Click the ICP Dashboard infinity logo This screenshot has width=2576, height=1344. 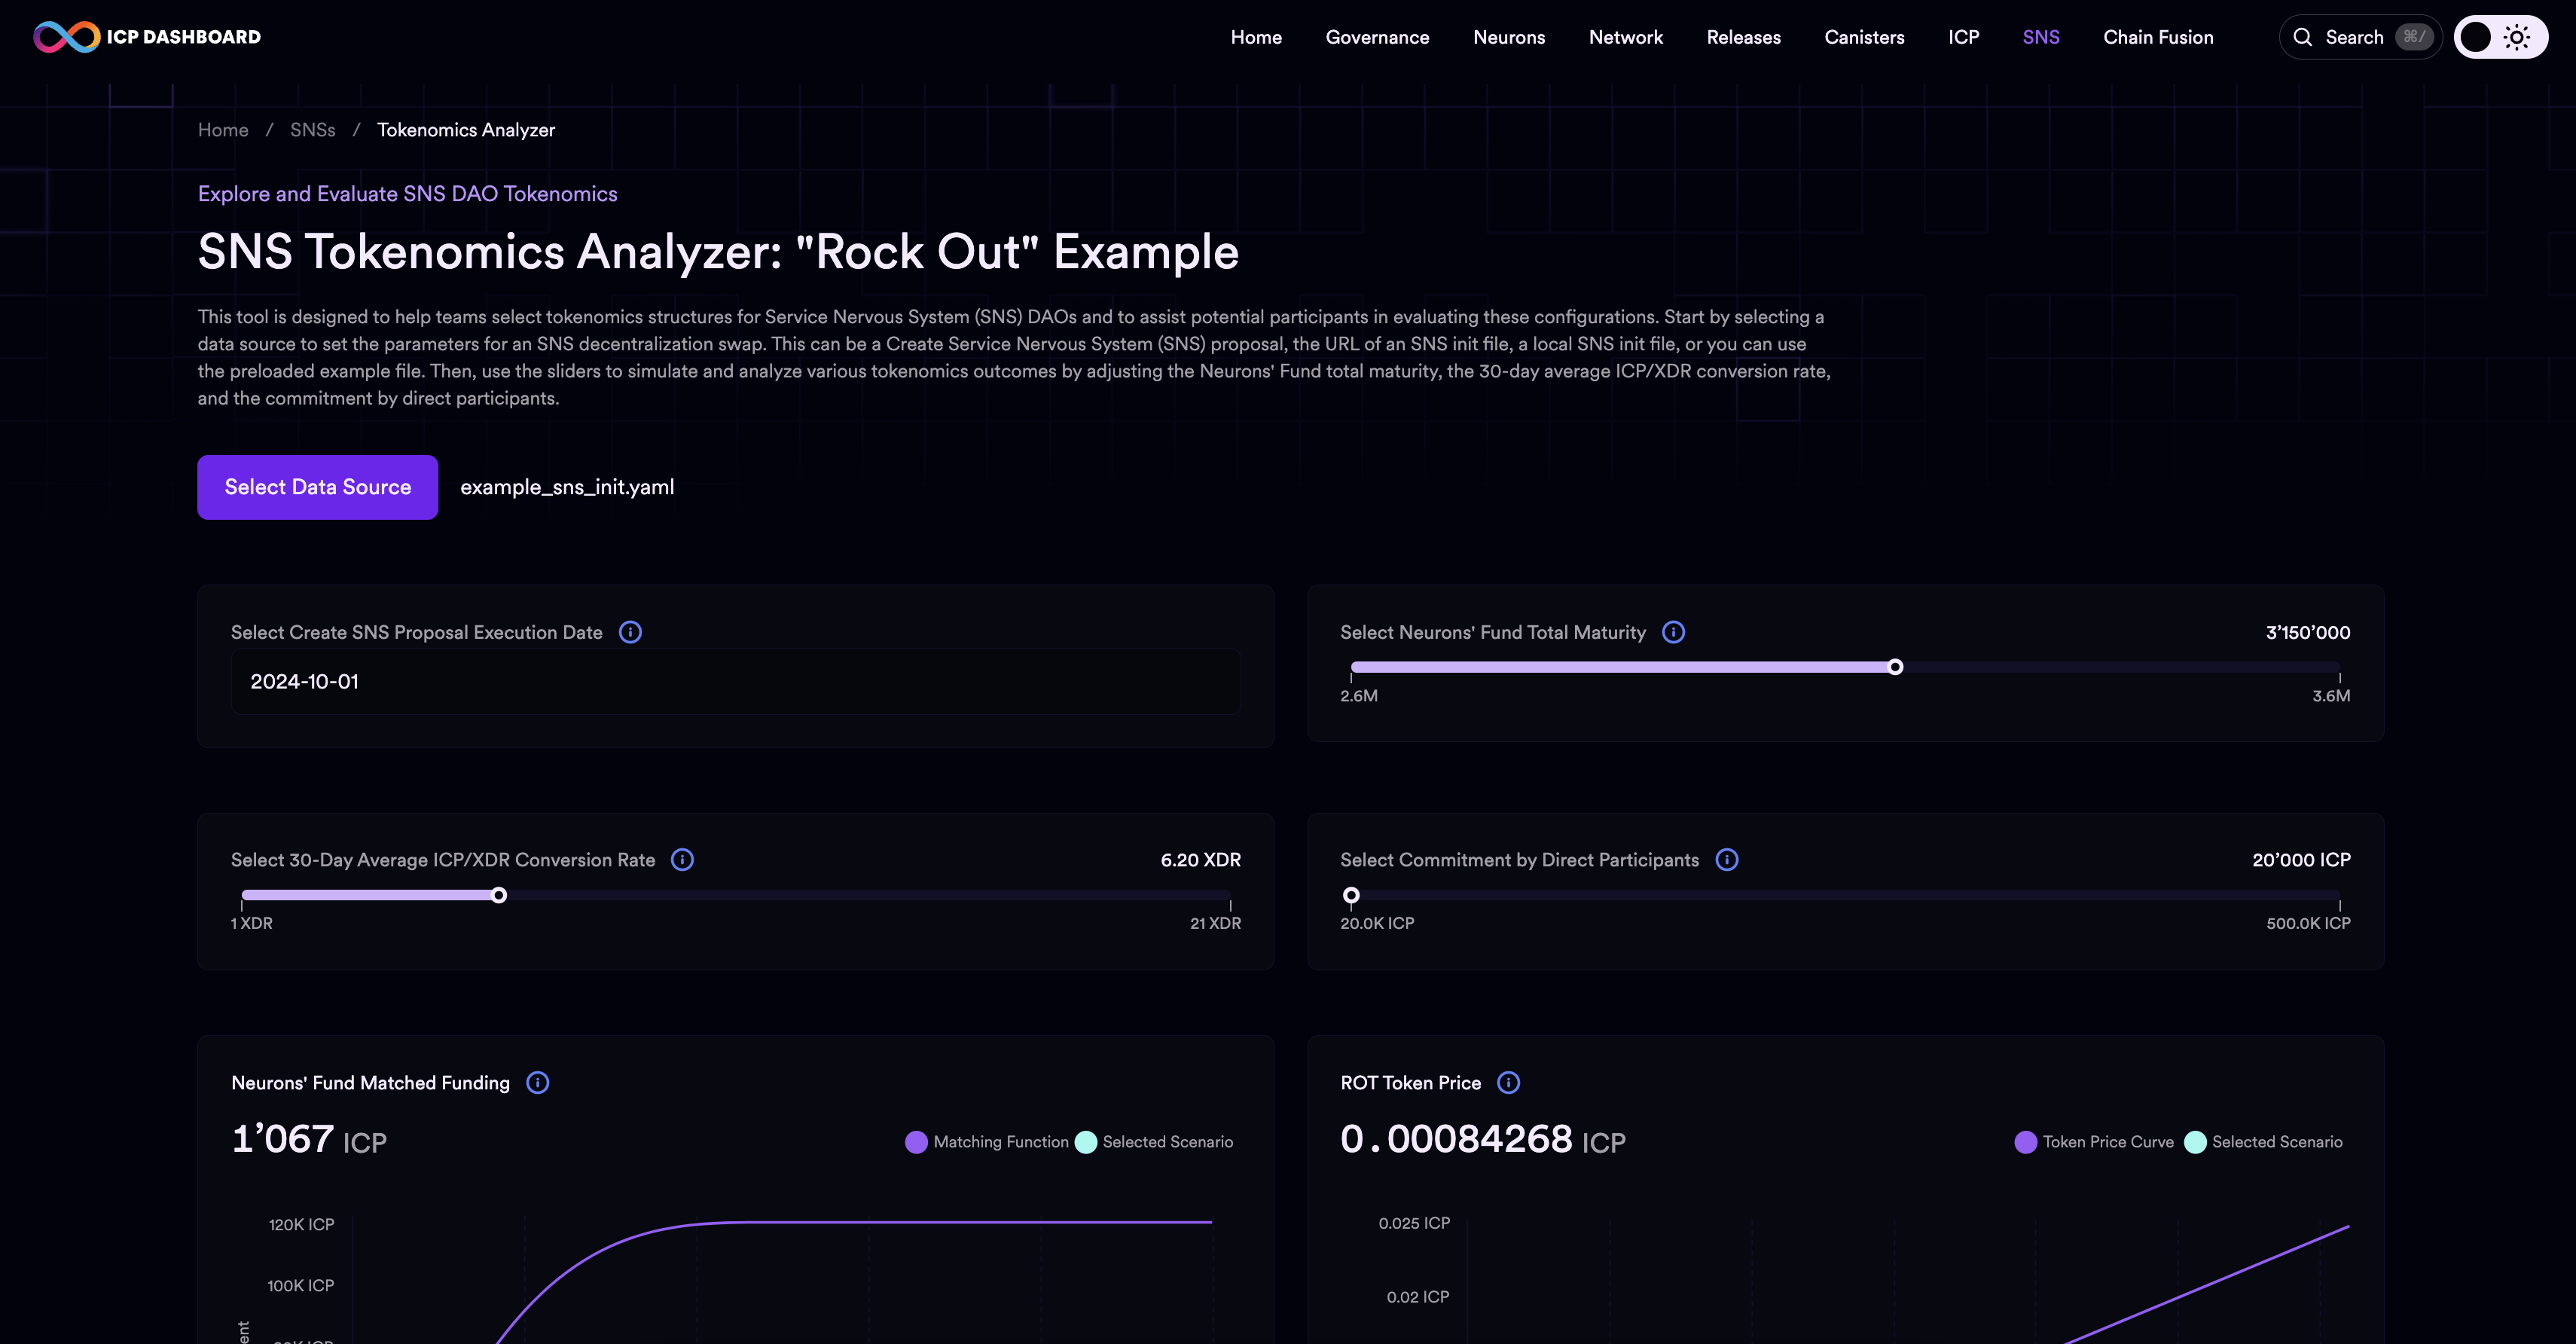tap(66, 37)
